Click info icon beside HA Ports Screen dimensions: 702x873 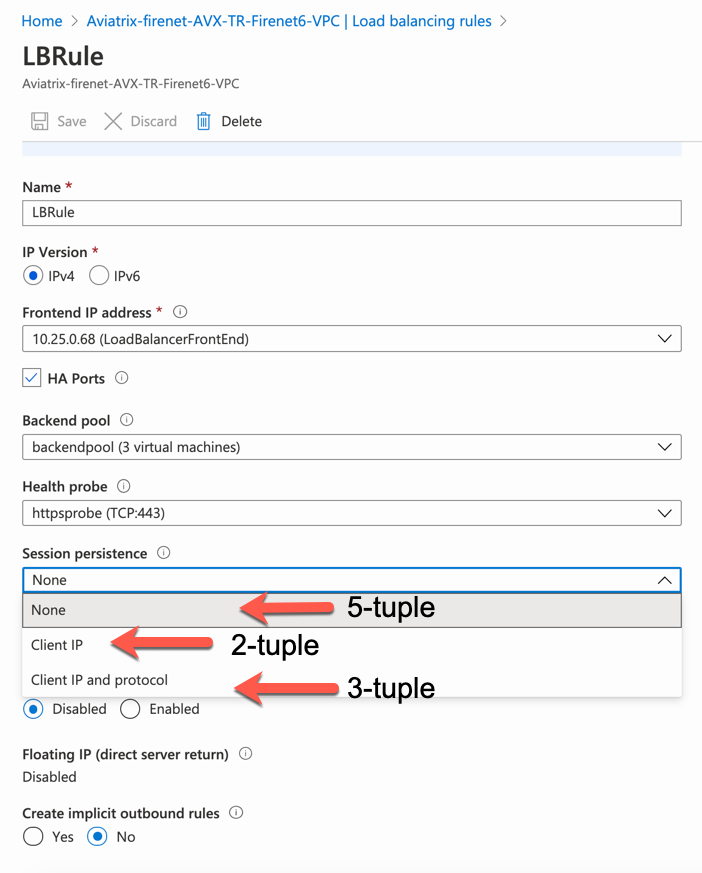tap(122, 379)
